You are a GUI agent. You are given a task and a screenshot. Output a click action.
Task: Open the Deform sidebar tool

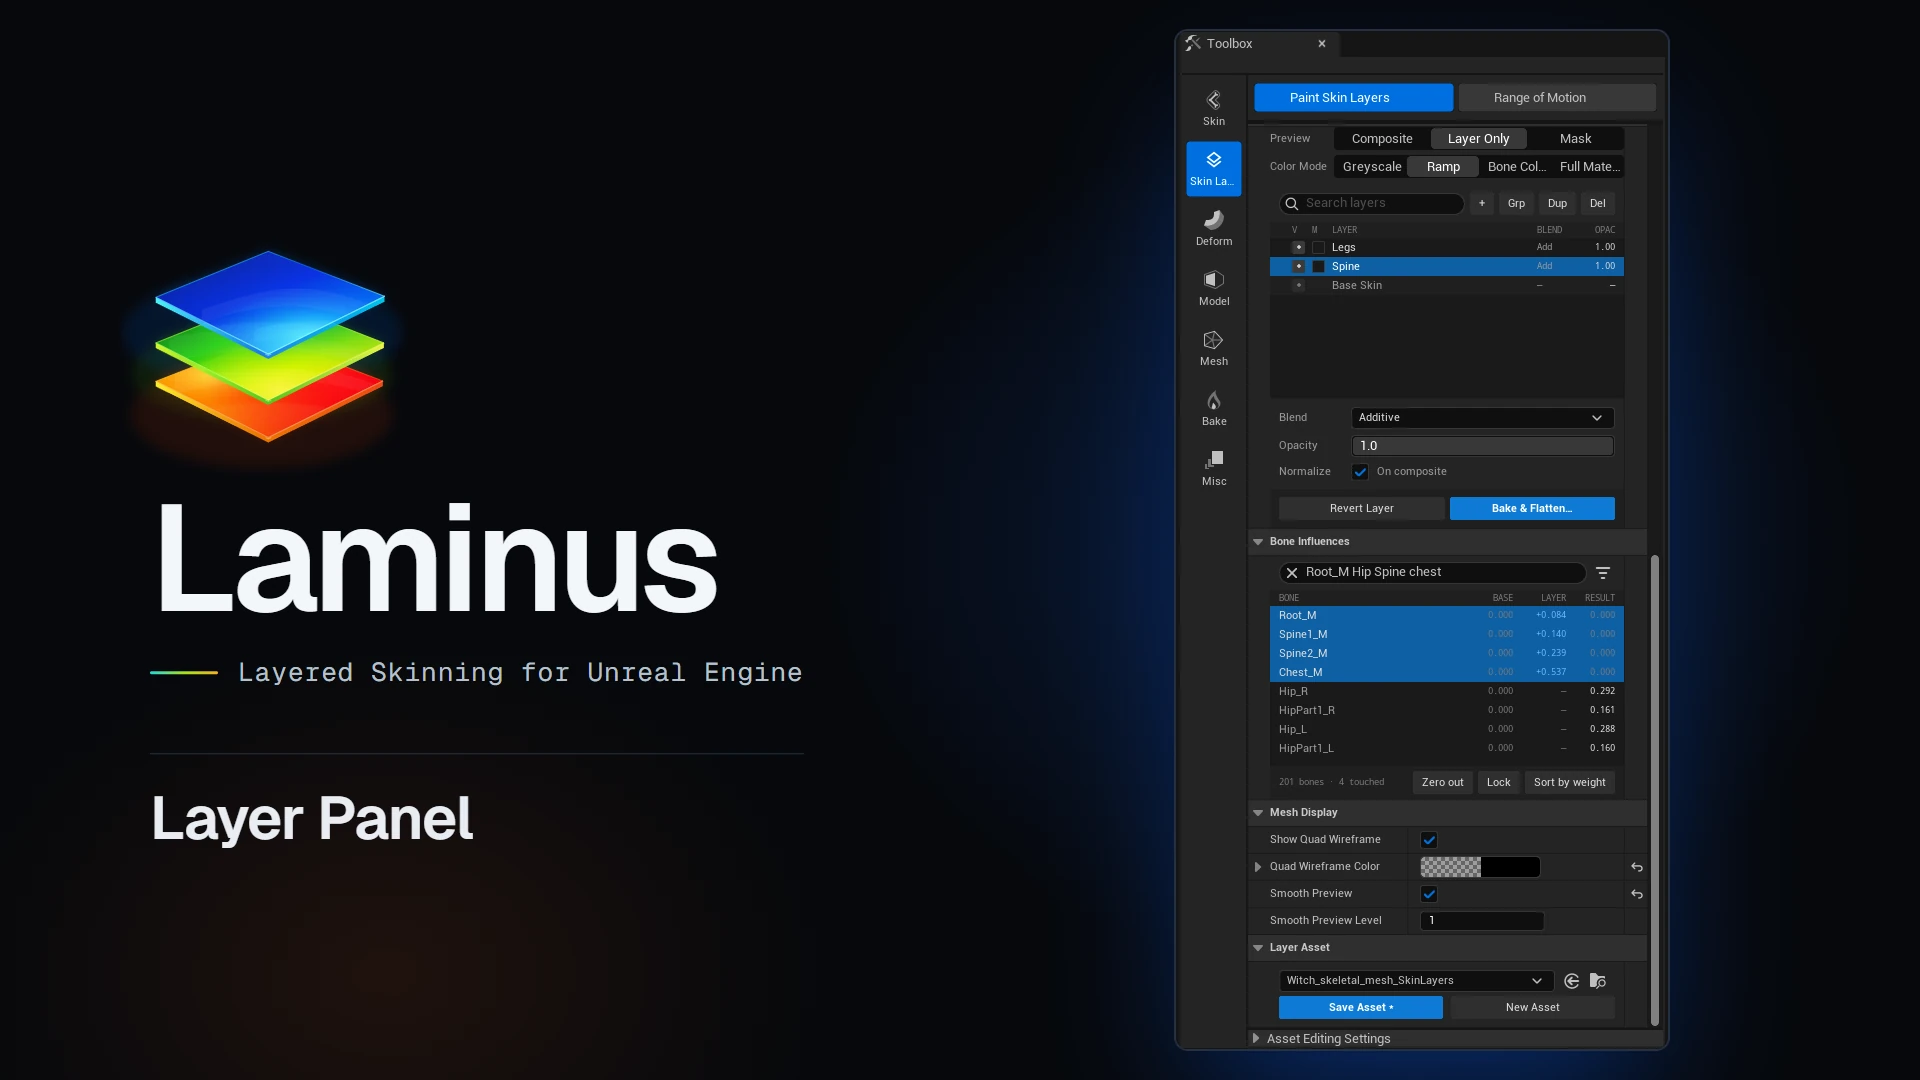click(x=1213, y=228)
